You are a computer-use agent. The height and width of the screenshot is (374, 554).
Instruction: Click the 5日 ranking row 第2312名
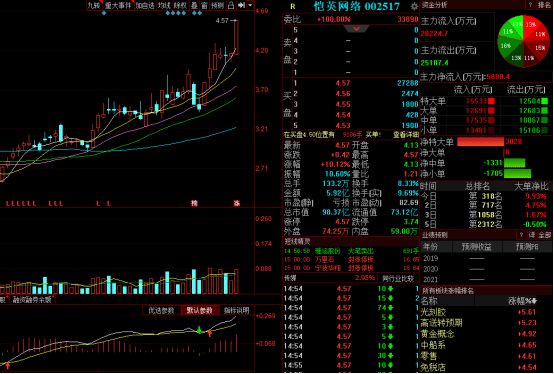tap(485, 224)
